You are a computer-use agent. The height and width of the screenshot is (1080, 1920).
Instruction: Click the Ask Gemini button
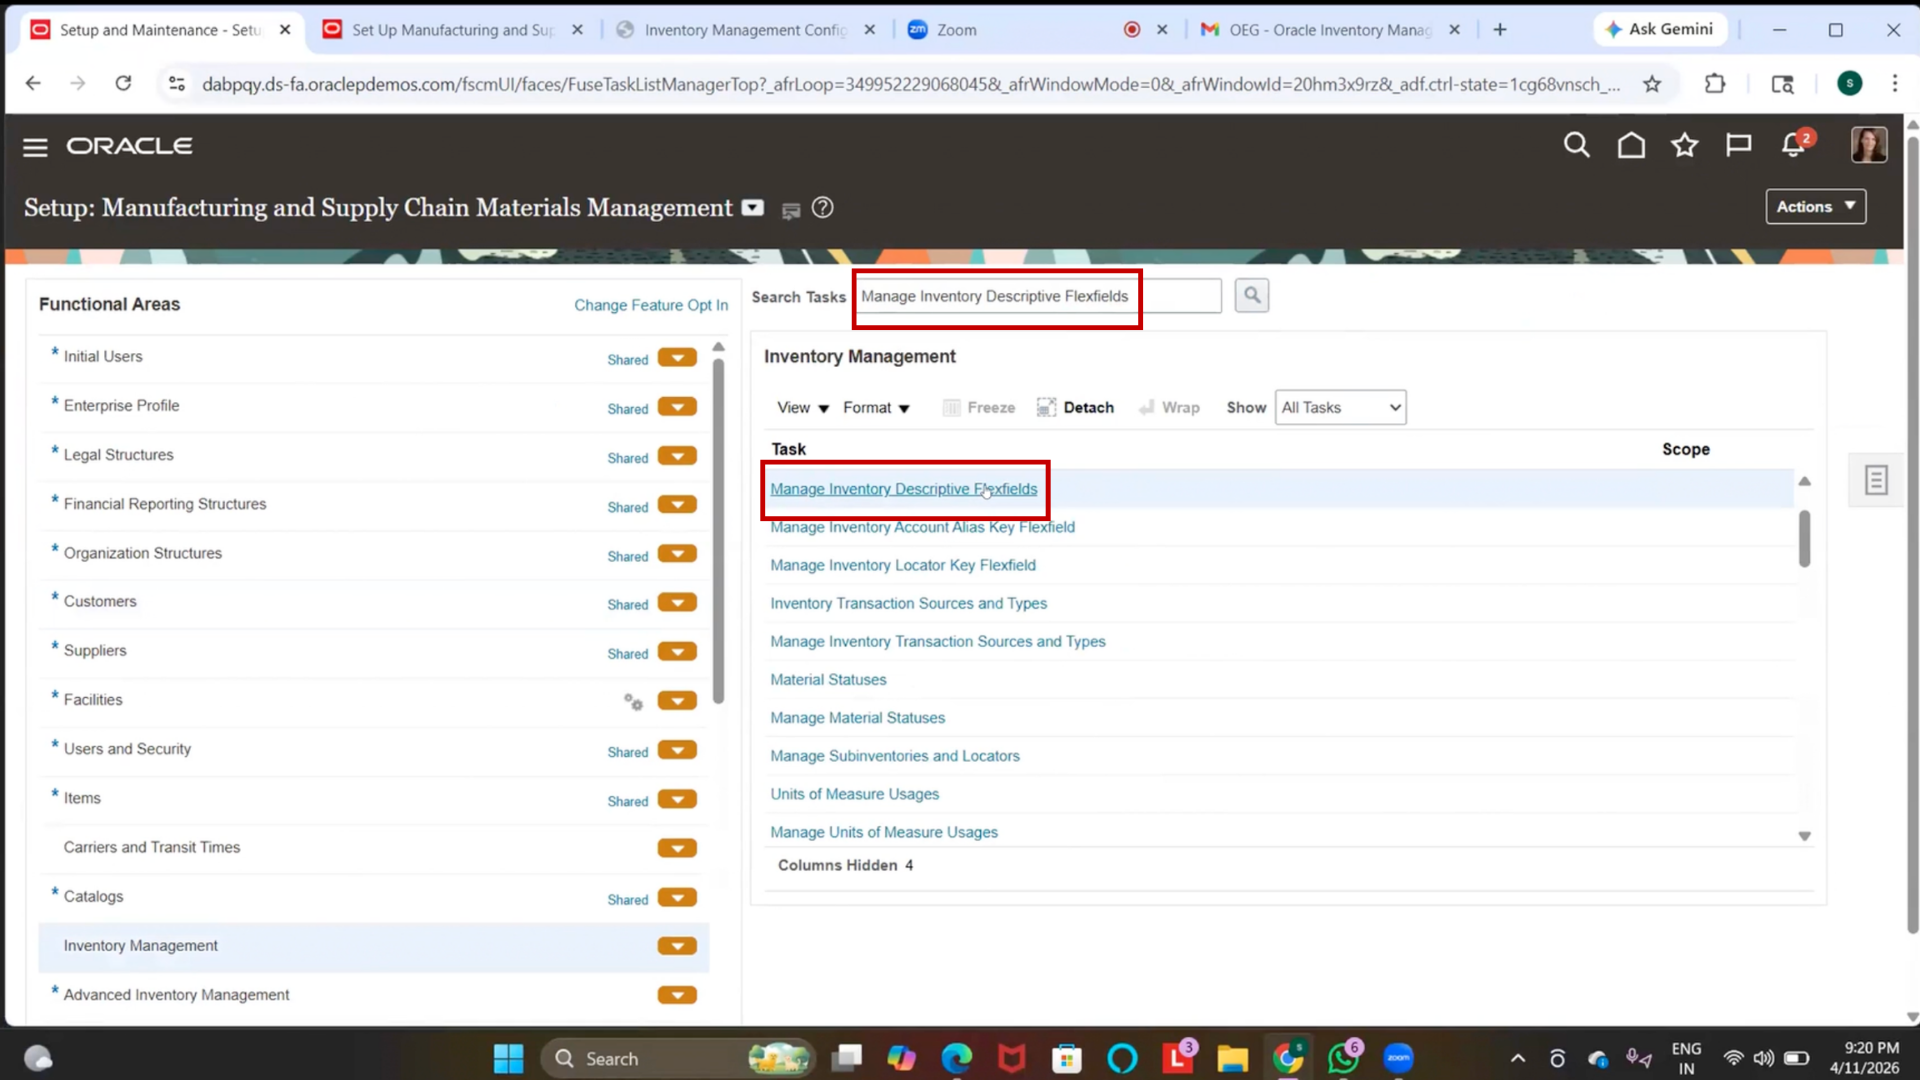click(1659, 29)
